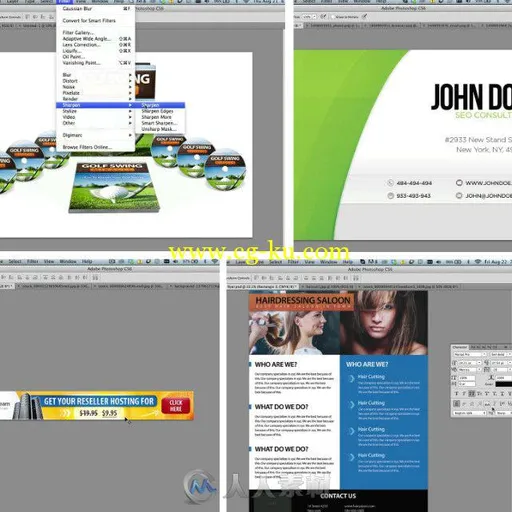Toggle Underline in Character panel
Viewport: 512px width, 512px height.
coord(502,393)
